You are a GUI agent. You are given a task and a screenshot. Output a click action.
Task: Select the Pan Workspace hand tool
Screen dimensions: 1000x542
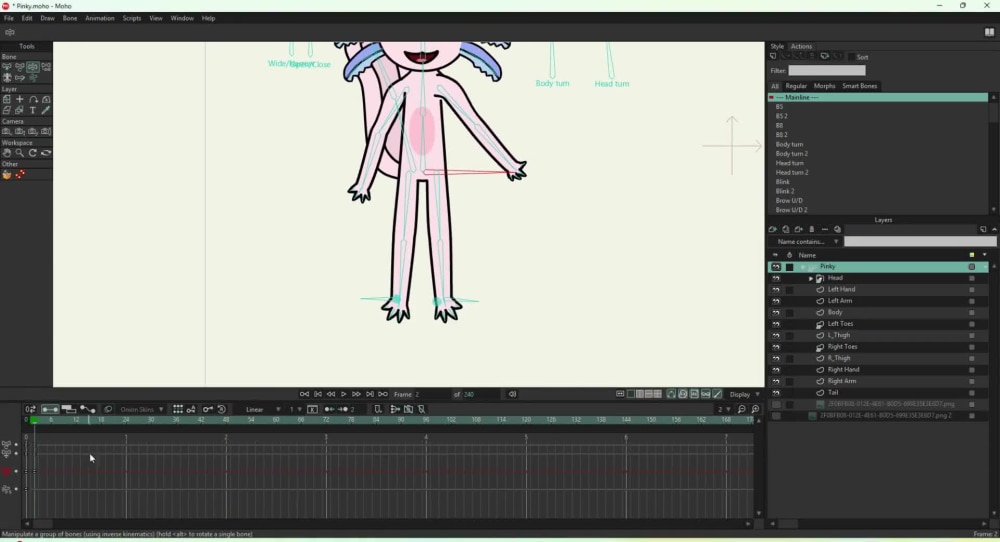point(6,153)
